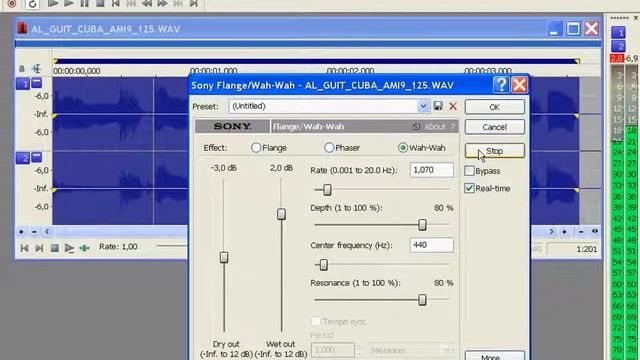Click level zoom out minus at bottom-left

(x=34, y=232)
